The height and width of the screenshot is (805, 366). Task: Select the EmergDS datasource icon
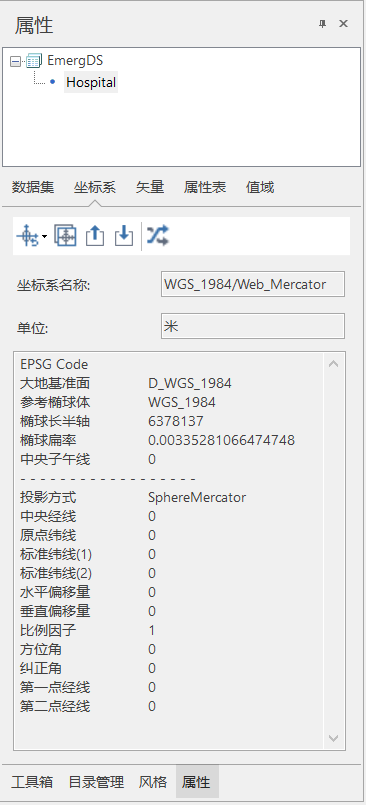(x=34, y=61)
